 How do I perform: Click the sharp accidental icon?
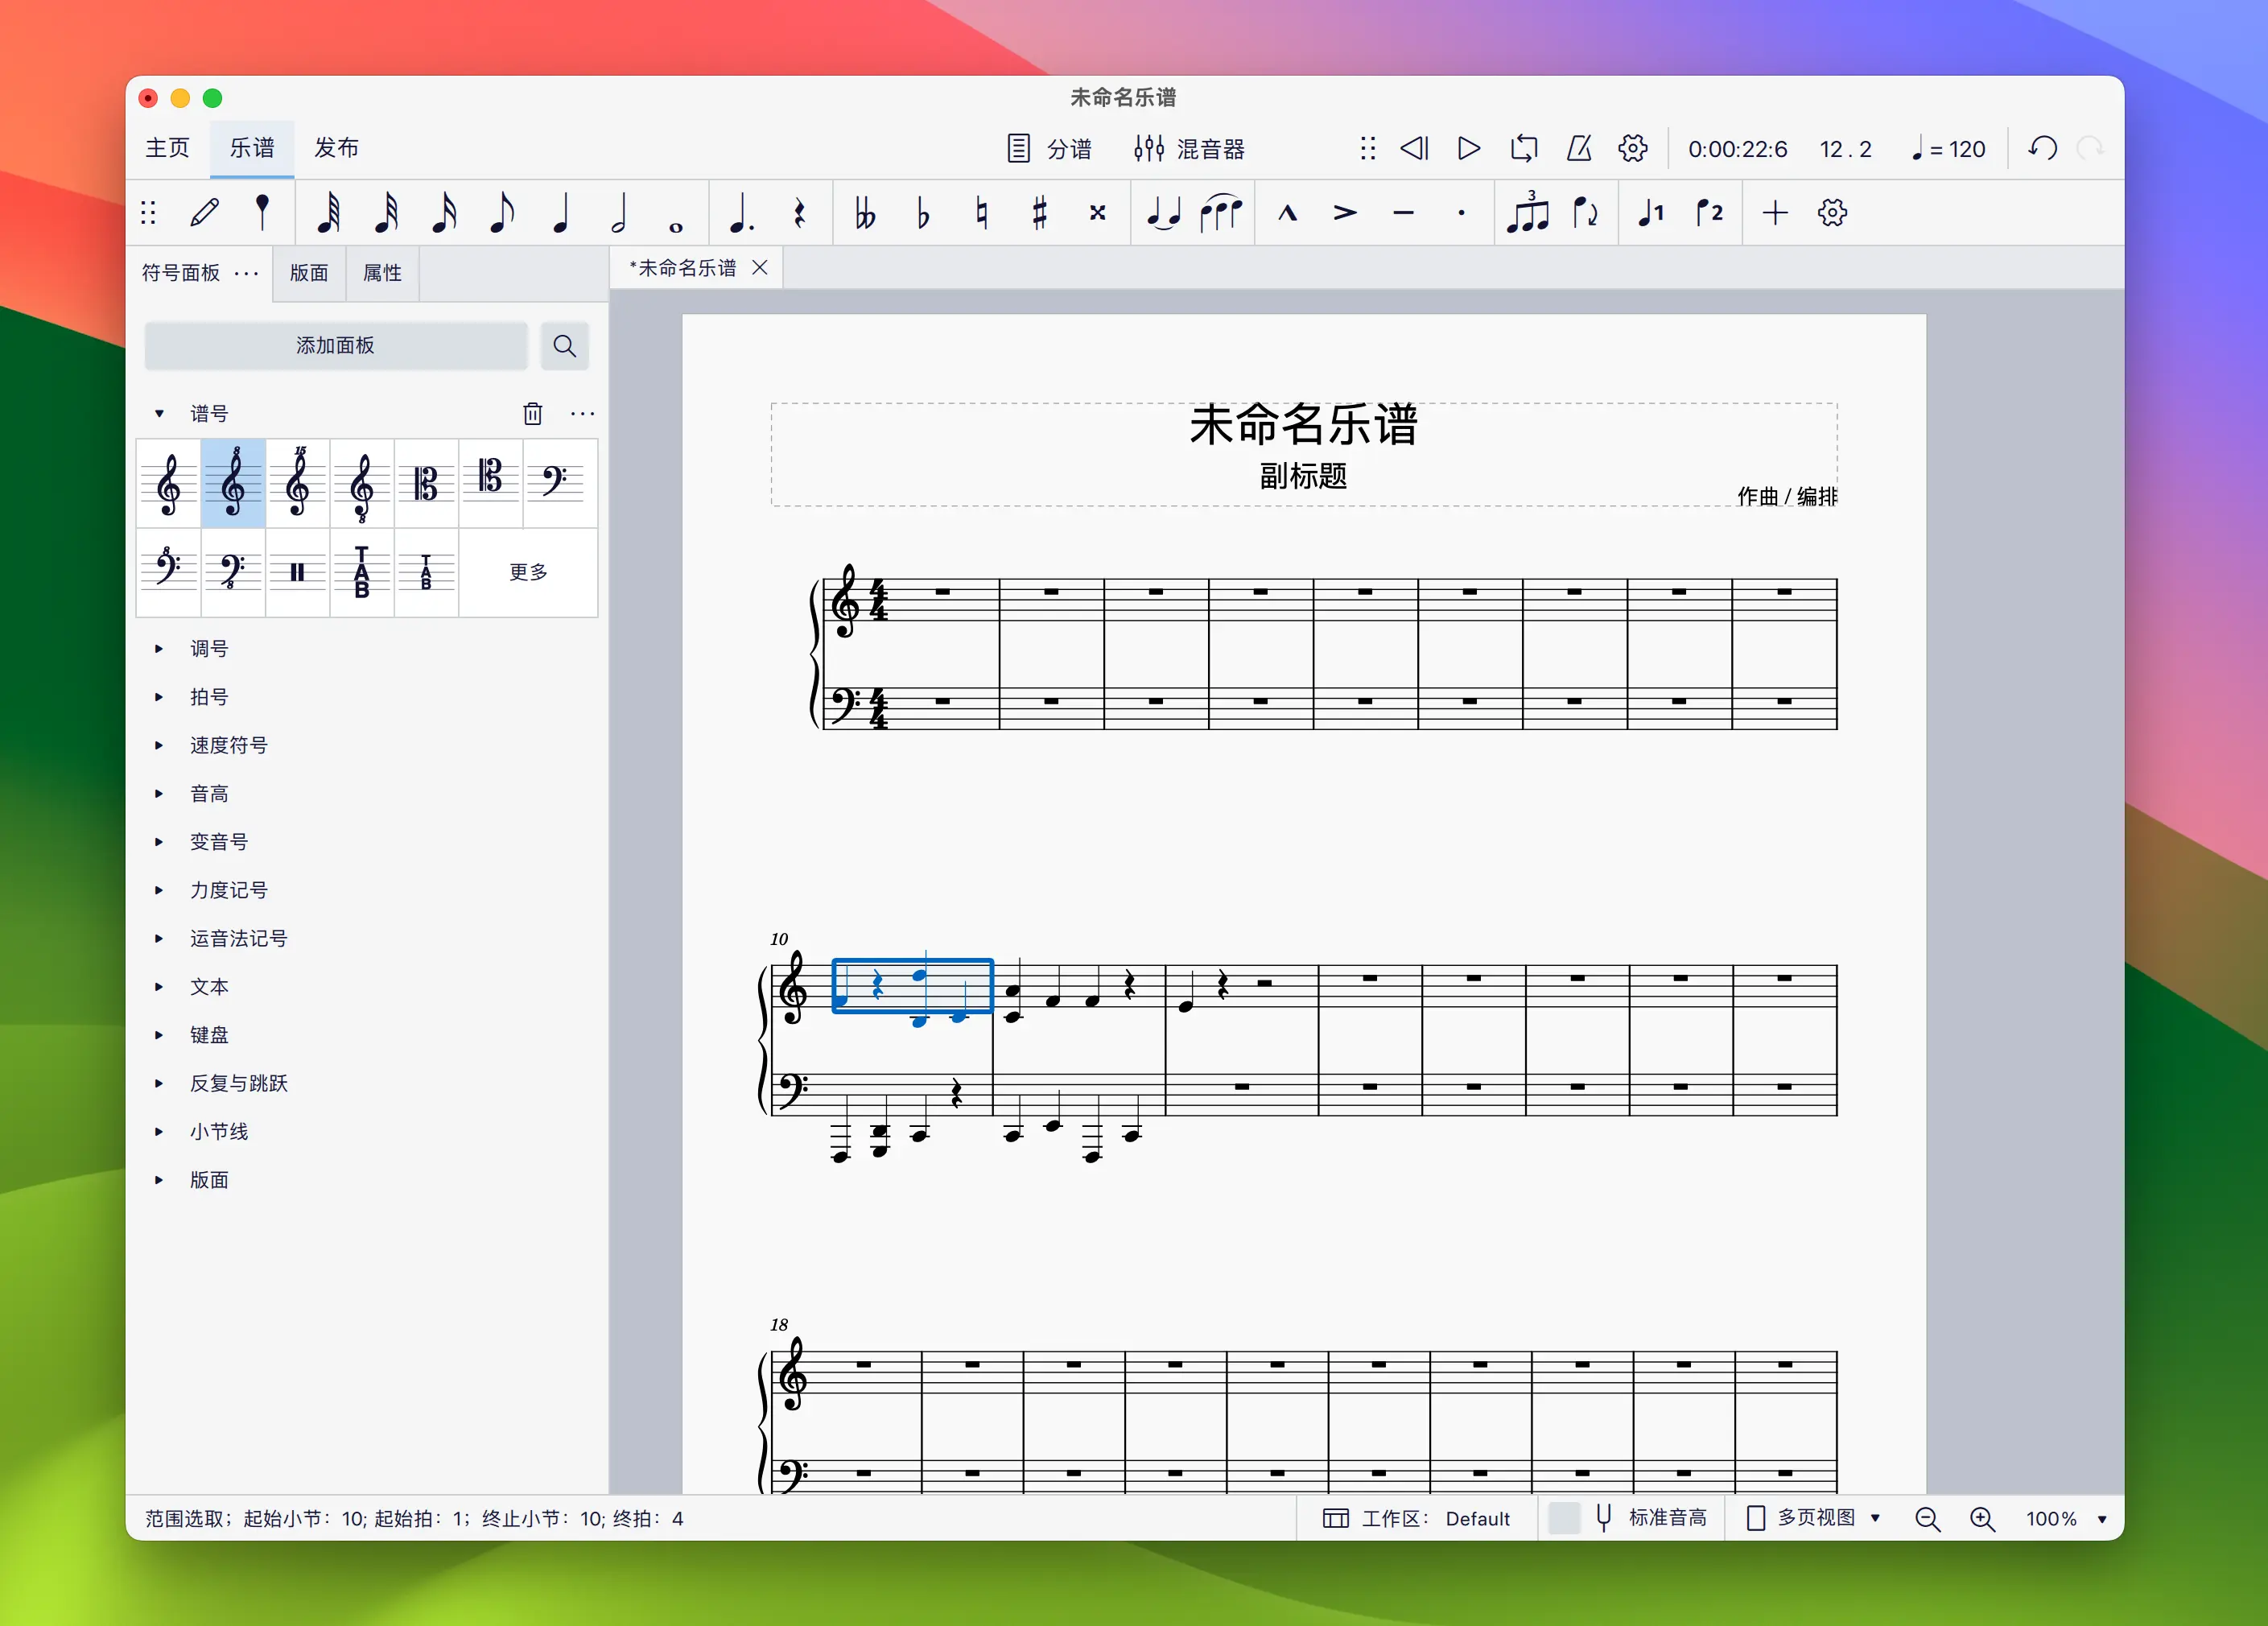point(1040,213)
